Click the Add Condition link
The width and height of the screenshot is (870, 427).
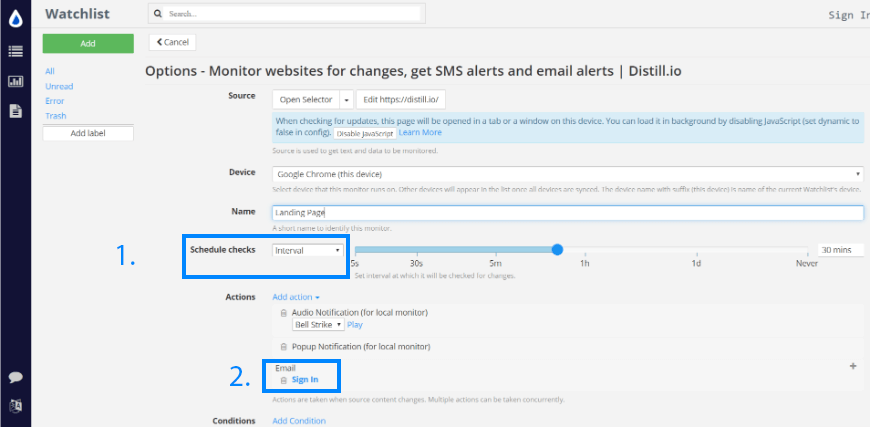[299, 421]
